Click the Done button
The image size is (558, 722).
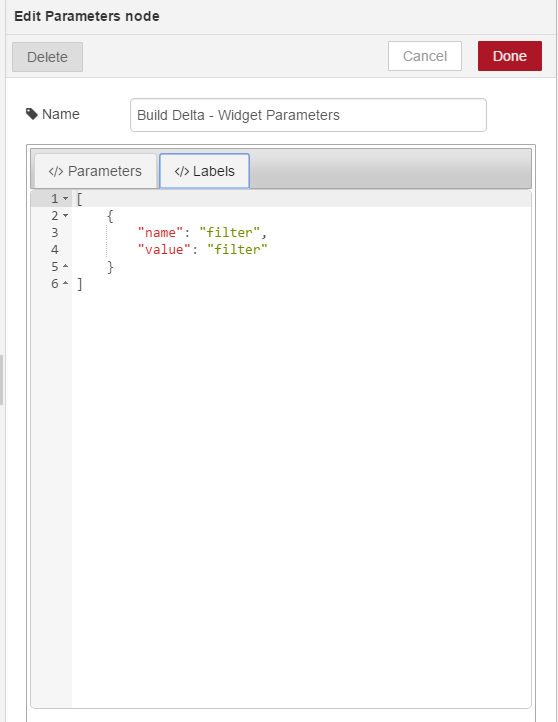pyautogui.click(x=510, y=56)
